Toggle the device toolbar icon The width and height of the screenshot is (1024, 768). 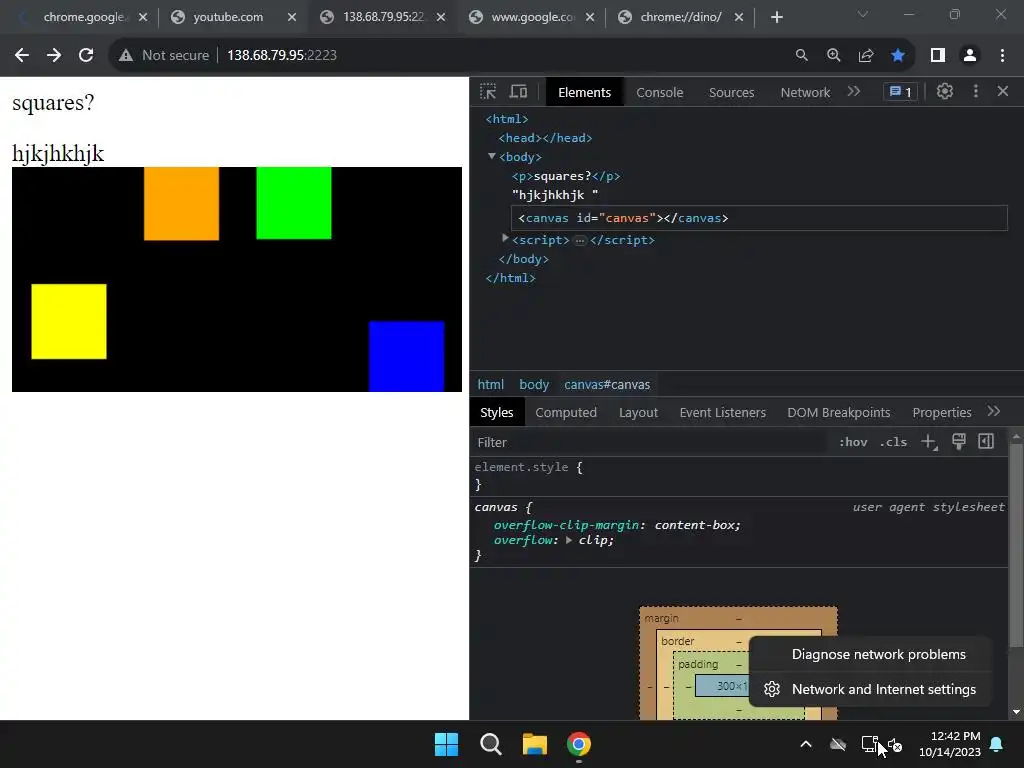tap(519, 91)
